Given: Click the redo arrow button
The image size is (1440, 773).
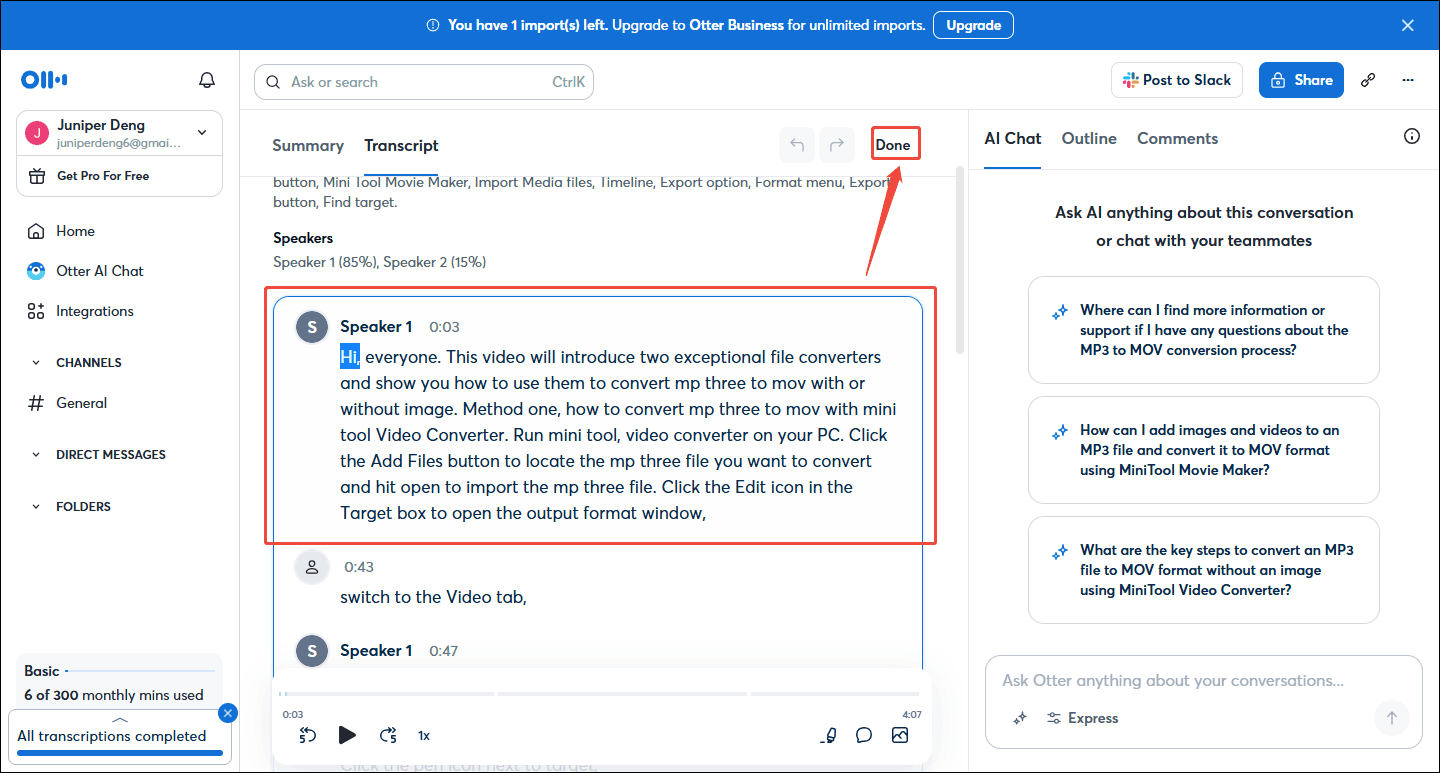Looking at the screenshot, I should coord(837,145).
